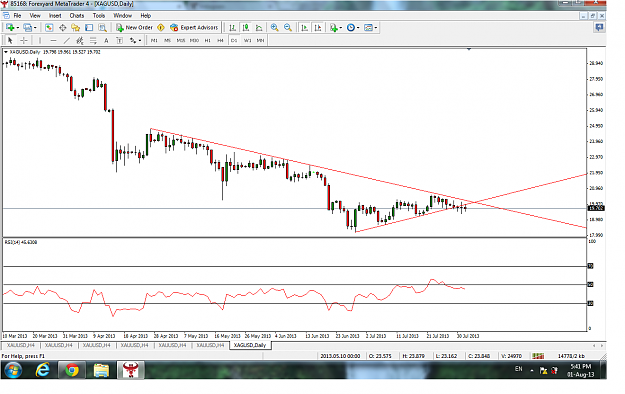Switch timeframe to H4
The height and width of the screenshot is (394, 625).
point(220,40)
